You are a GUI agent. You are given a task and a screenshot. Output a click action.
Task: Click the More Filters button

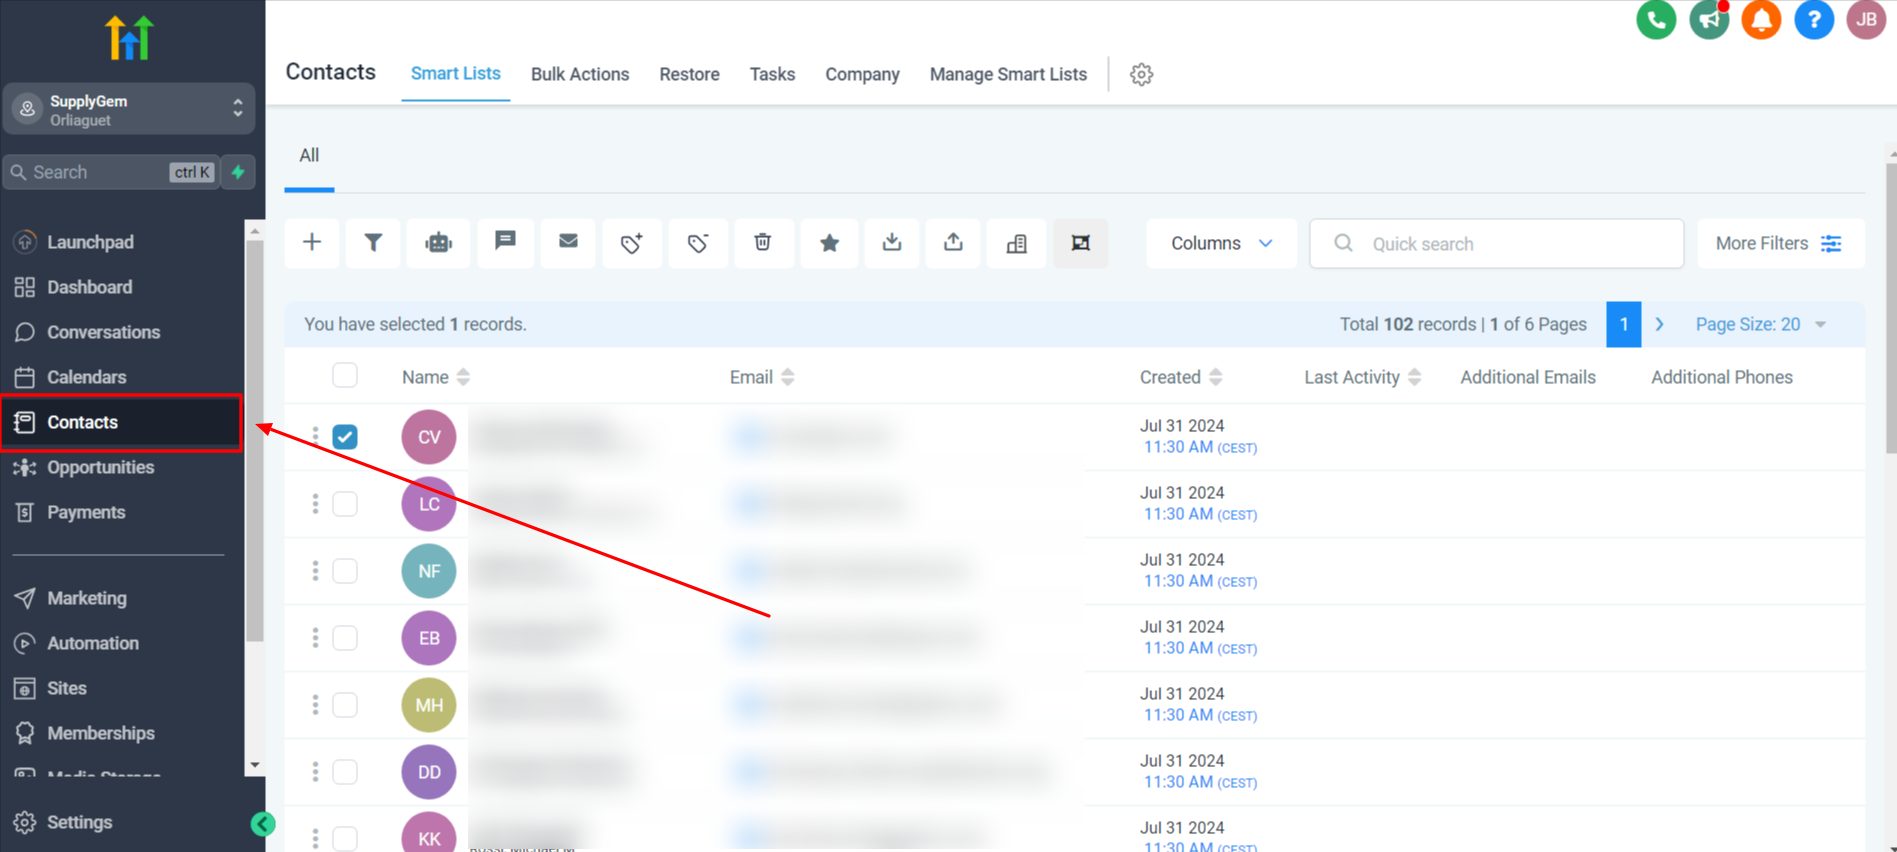[1779, 243]
